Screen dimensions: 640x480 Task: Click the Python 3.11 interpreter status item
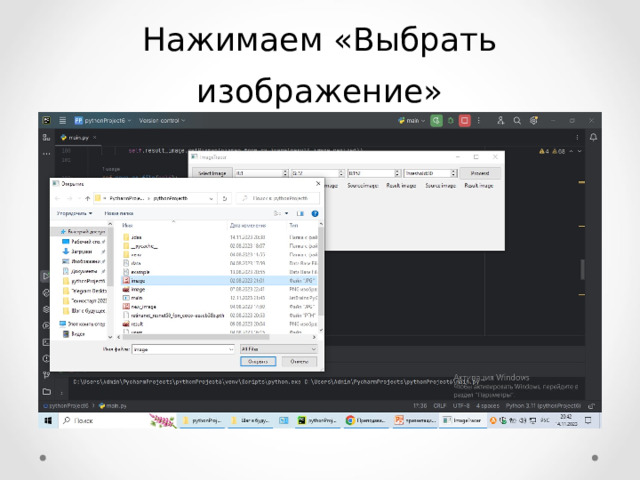click(x=543, y=406)
